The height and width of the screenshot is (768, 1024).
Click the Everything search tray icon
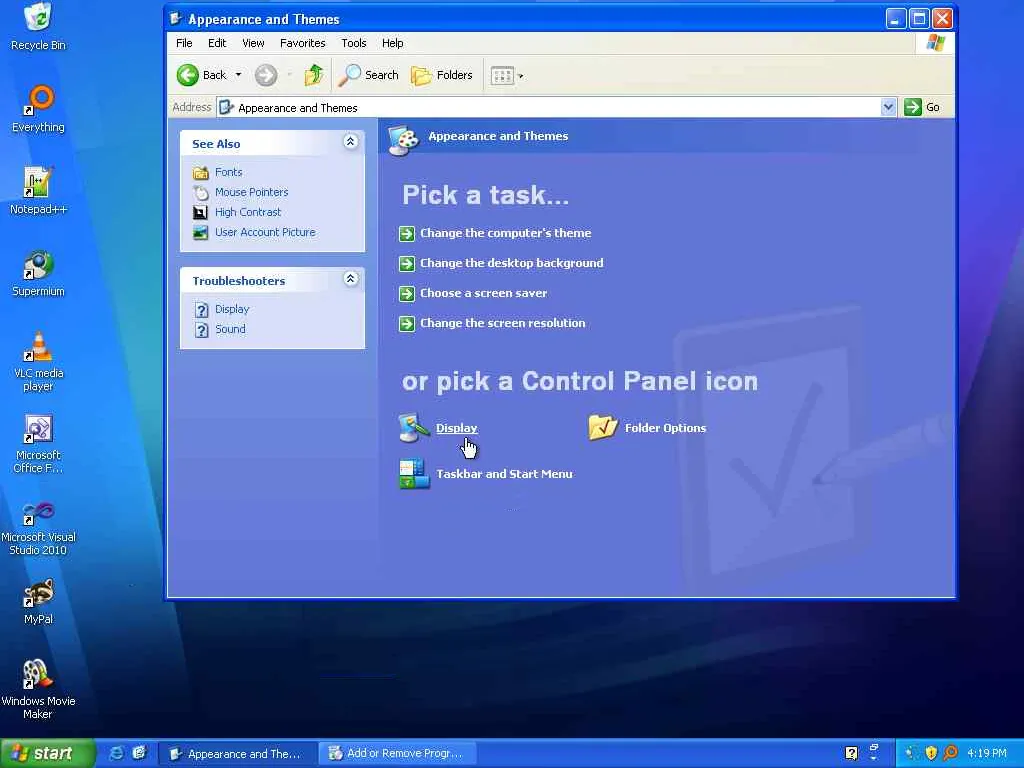tap(951, 753)
